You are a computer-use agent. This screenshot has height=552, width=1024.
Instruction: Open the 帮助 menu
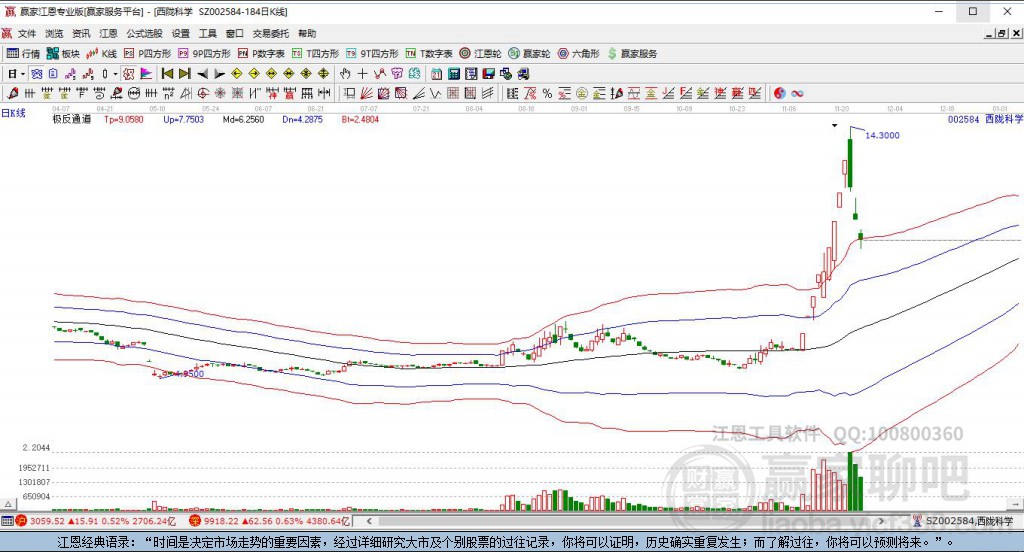[x=307, y=33]
